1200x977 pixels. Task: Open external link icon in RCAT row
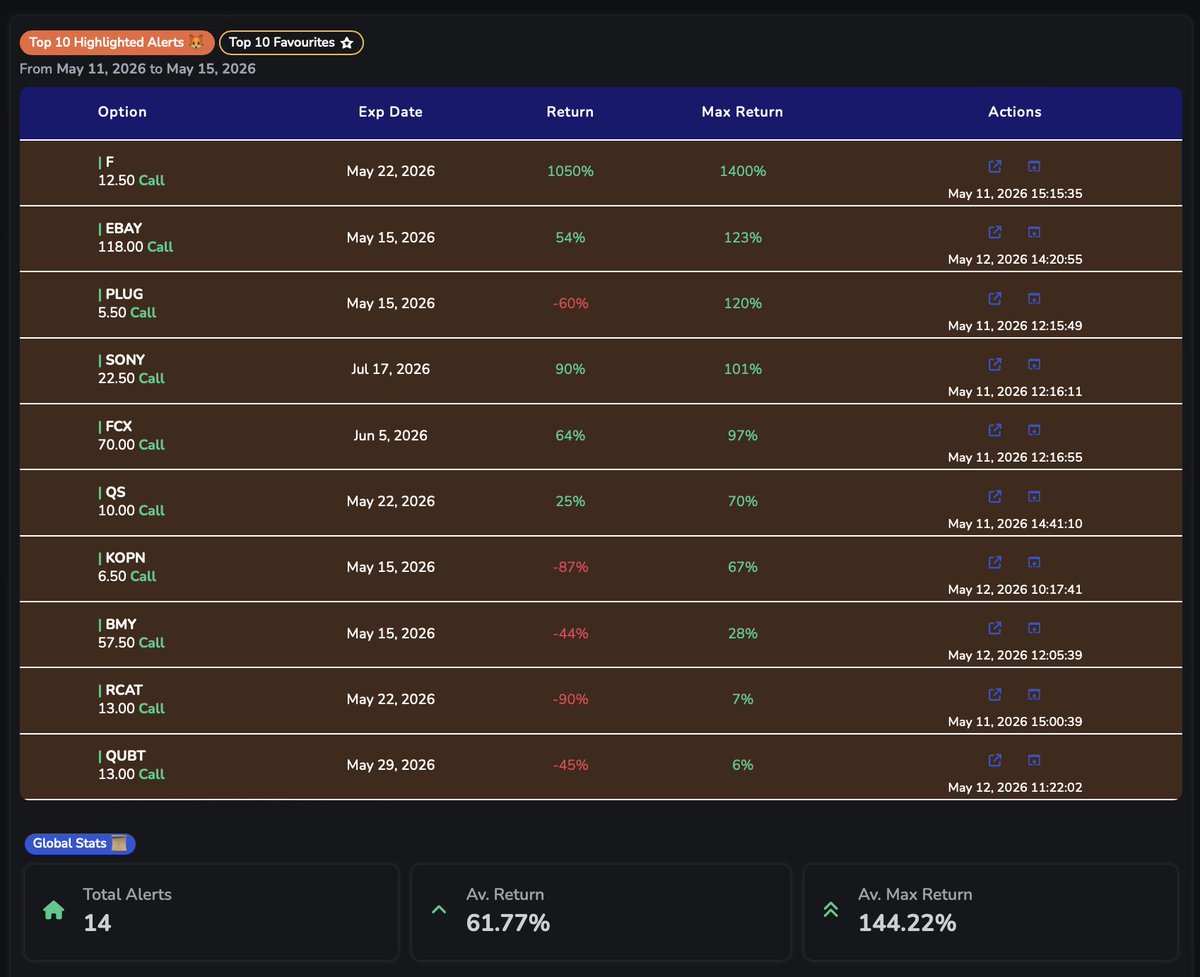pos(995,694)
